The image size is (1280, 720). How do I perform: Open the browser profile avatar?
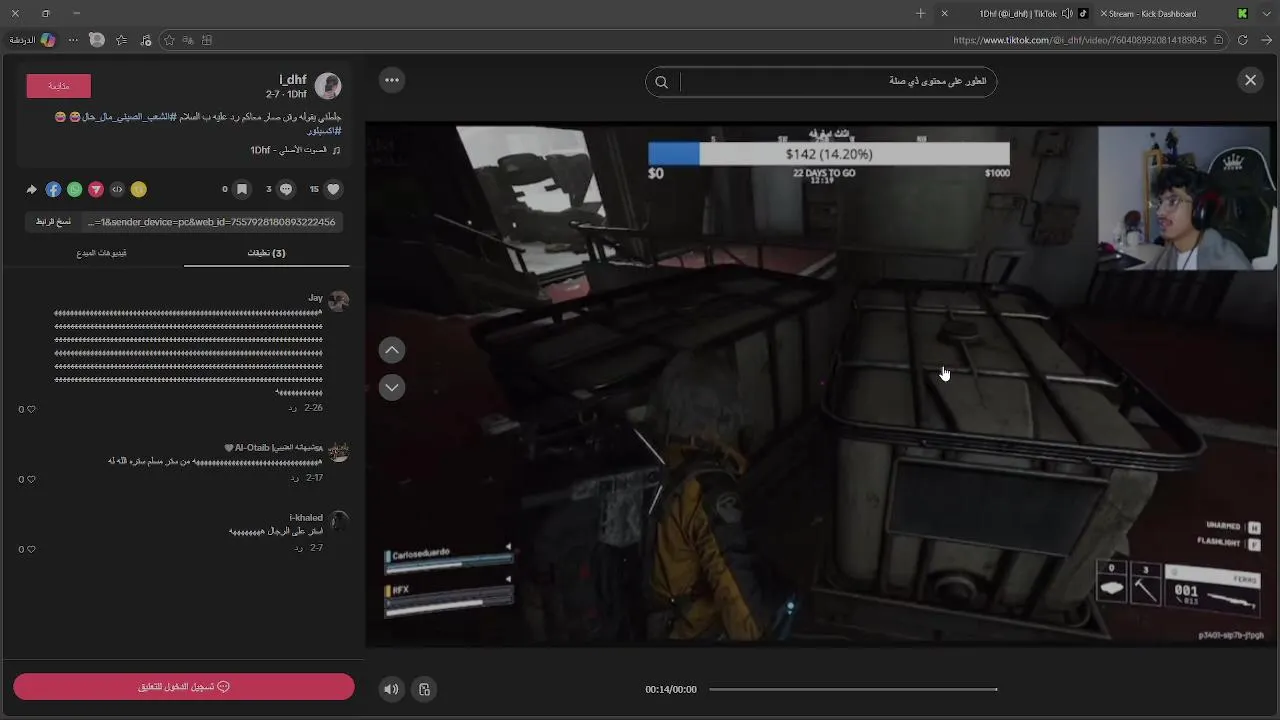[x=96, y=40]
